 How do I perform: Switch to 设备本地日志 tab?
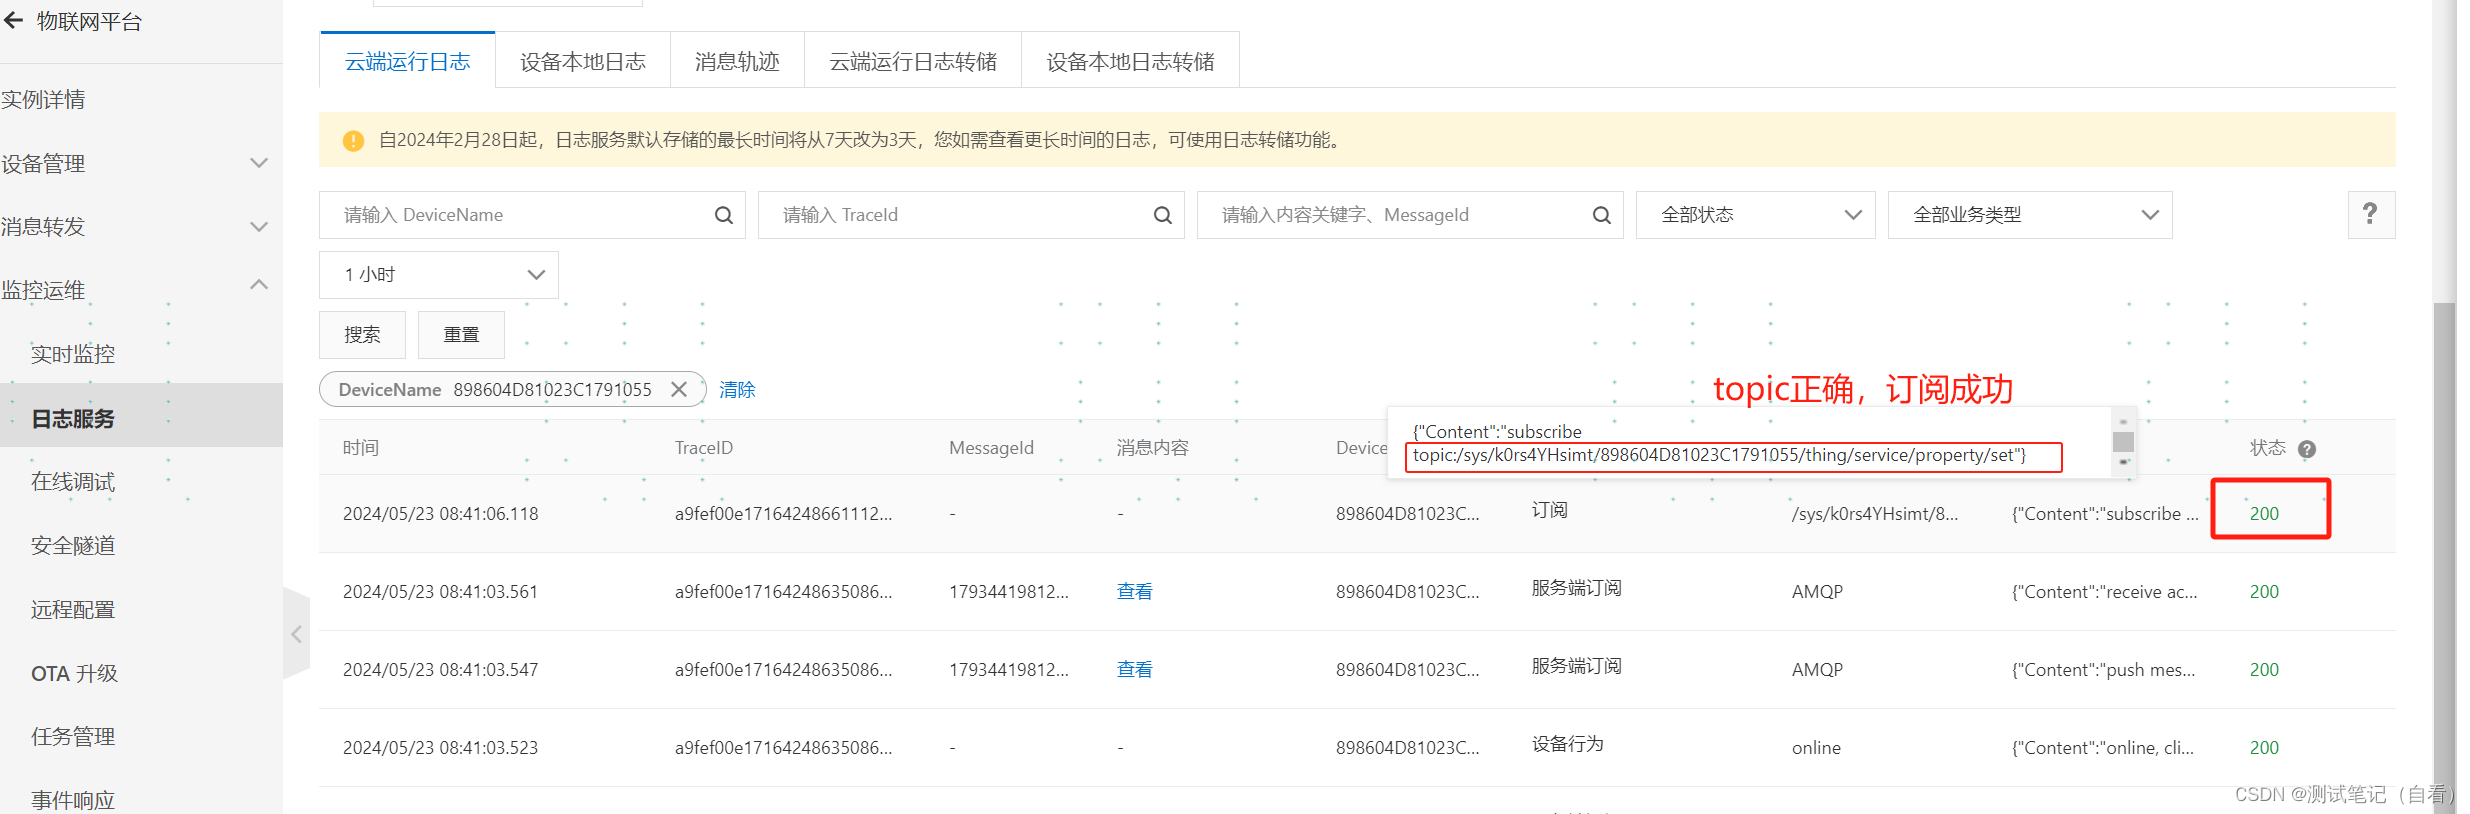click(582, 61)
